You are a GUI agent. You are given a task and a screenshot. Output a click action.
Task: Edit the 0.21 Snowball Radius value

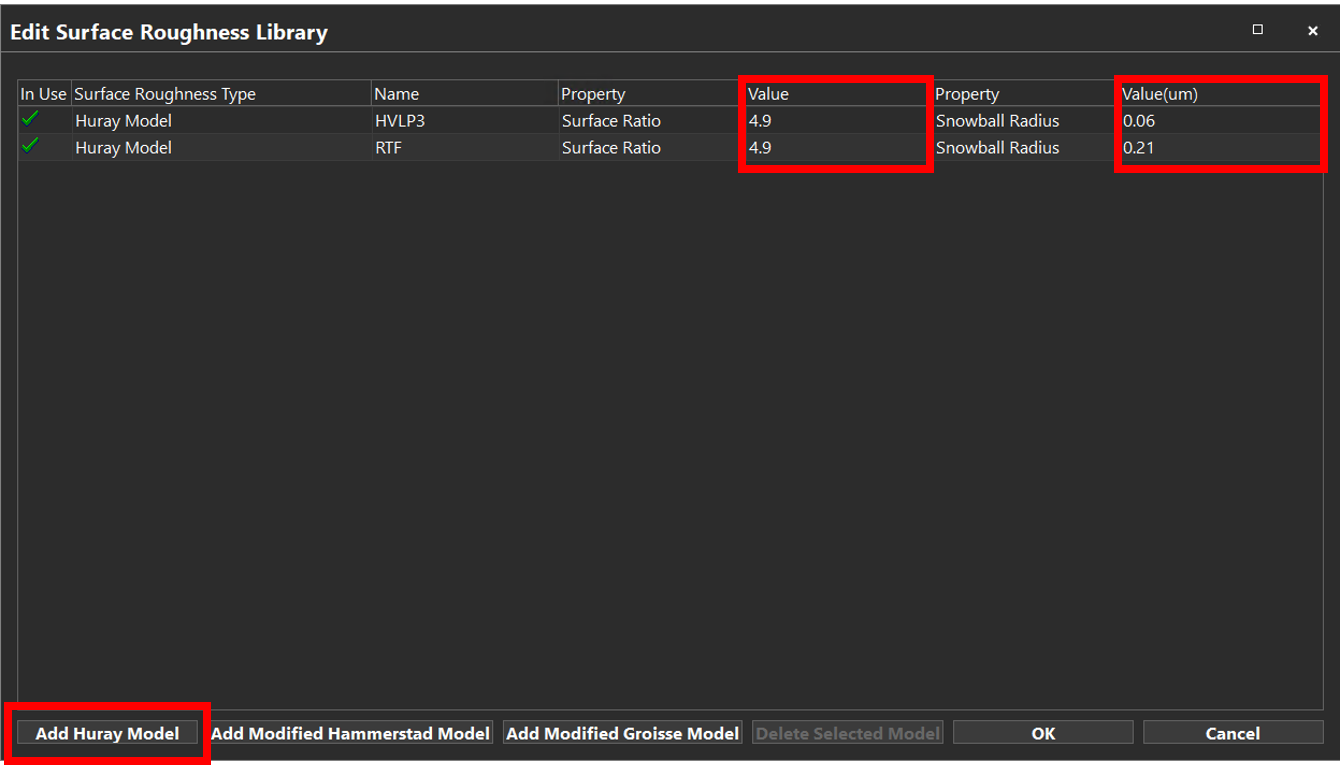tap(1221, 148)
